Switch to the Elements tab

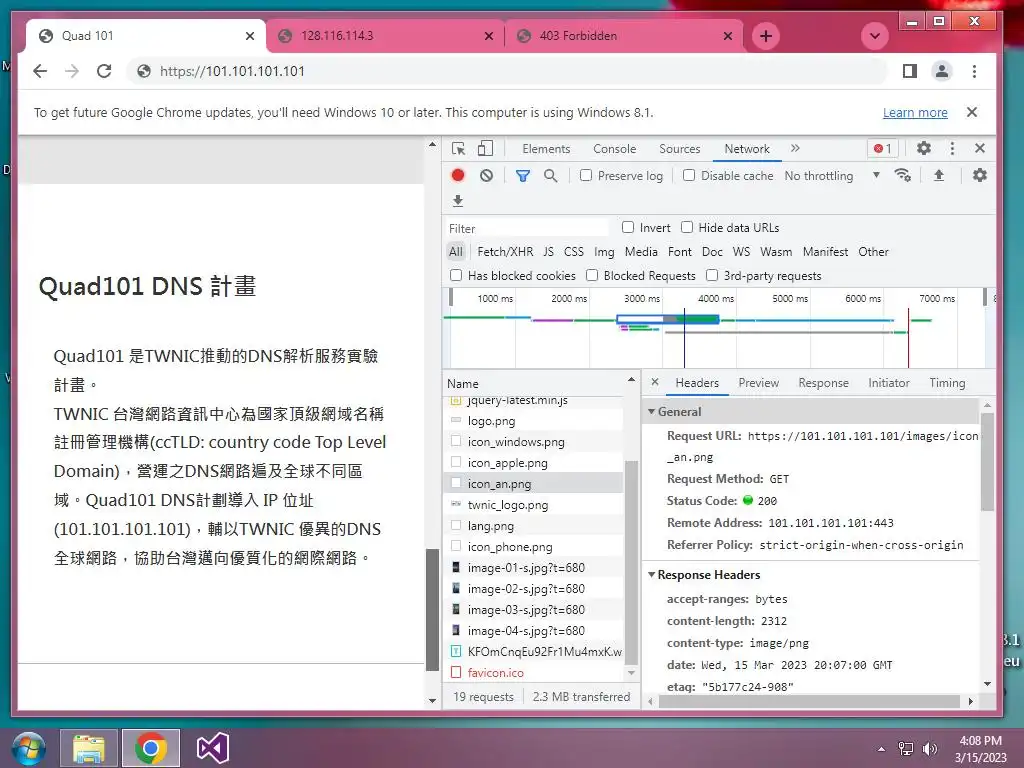pyautogui.click(x=546, y=149)
